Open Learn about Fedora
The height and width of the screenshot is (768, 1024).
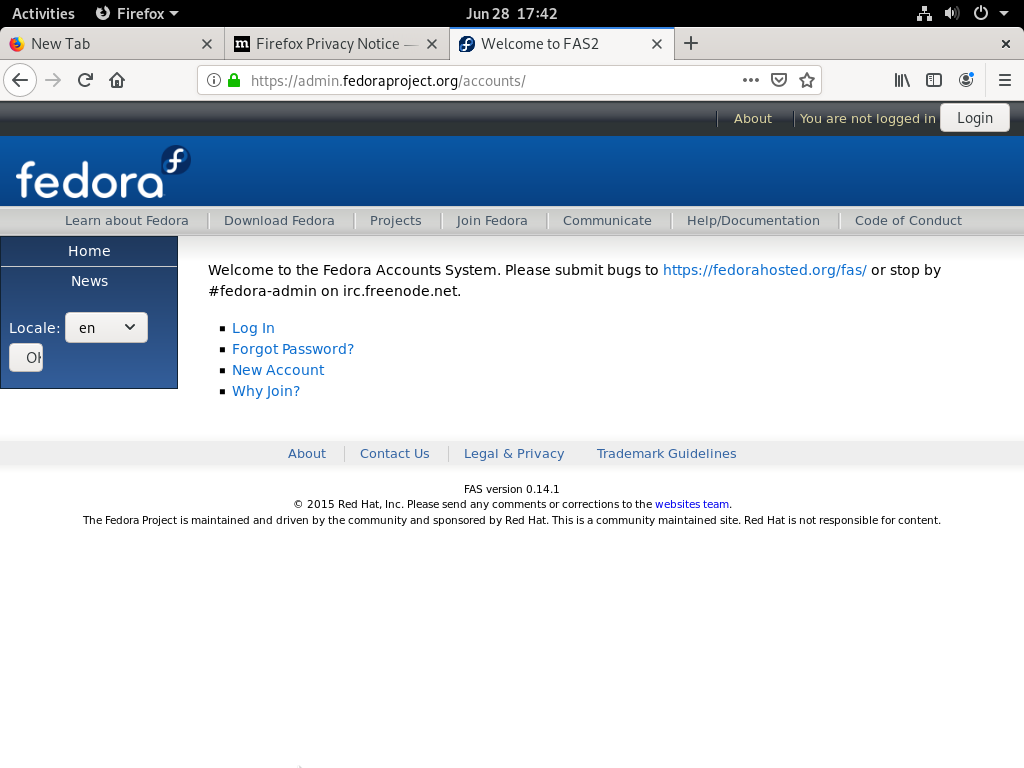click(x=127, y=221)
